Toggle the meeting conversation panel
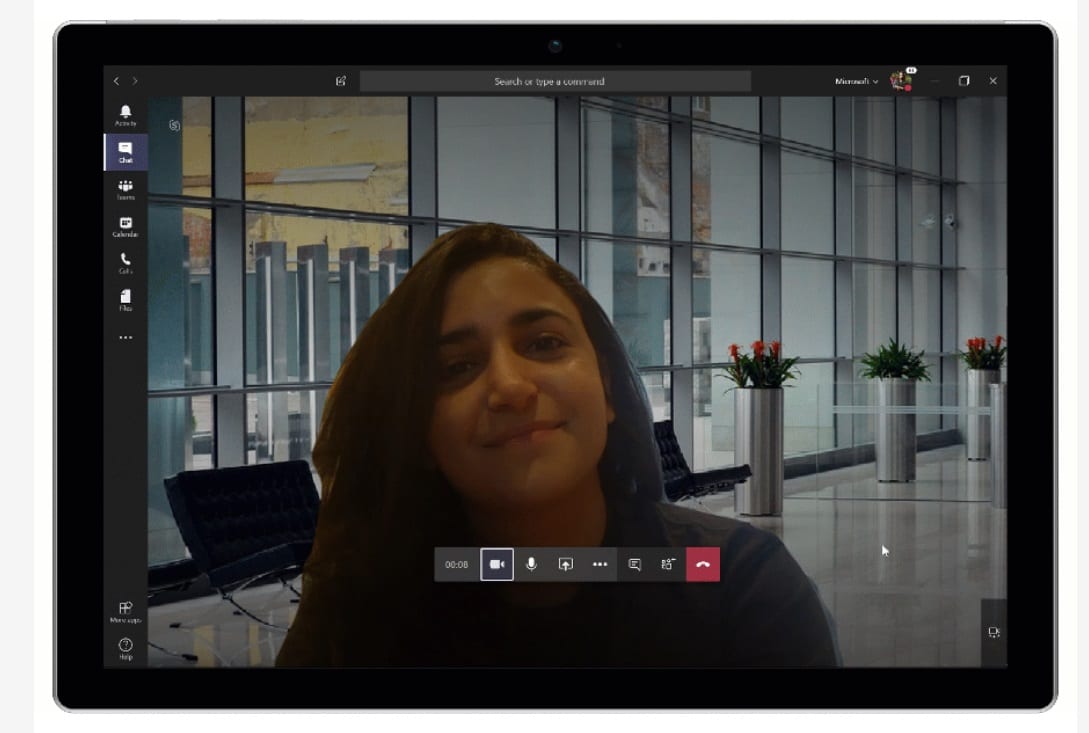 click(x=635, y=564)
